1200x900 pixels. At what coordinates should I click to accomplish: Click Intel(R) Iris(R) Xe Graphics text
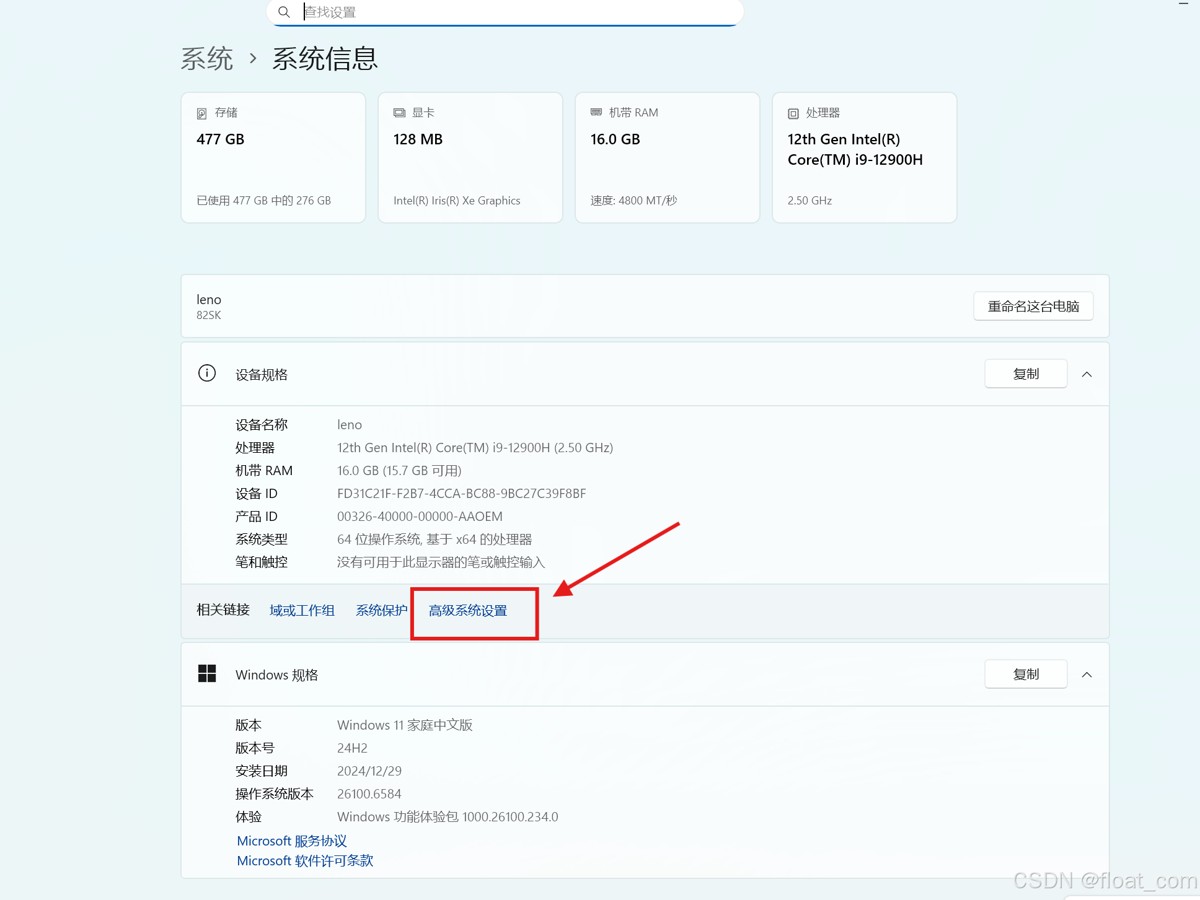[457, 201]
